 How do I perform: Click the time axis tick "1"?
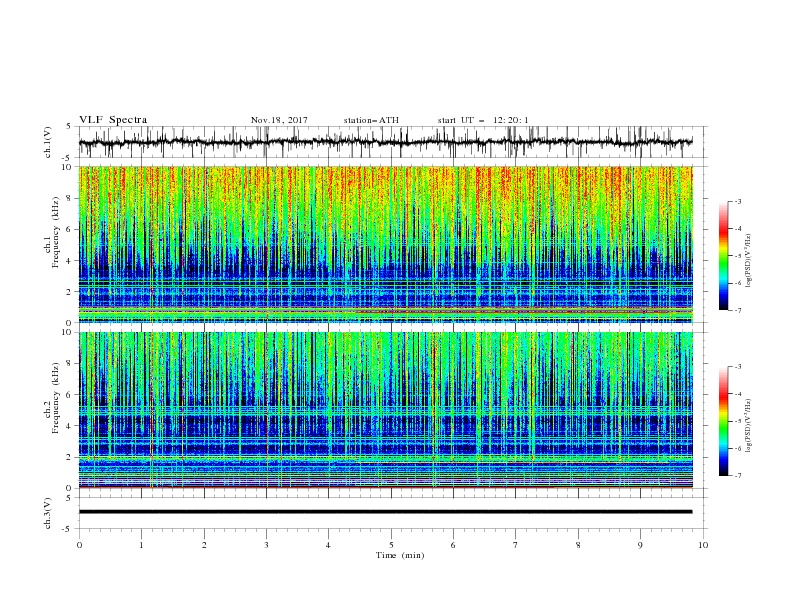pyautogui.click(x=141, y=545)
